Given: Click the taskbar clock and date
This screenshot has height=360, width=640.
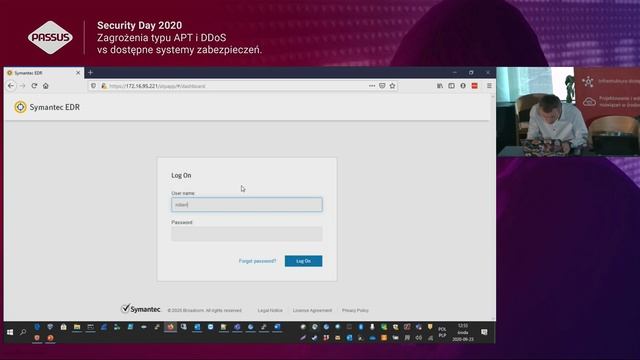Looking at the screenshot, I should 463,332.
